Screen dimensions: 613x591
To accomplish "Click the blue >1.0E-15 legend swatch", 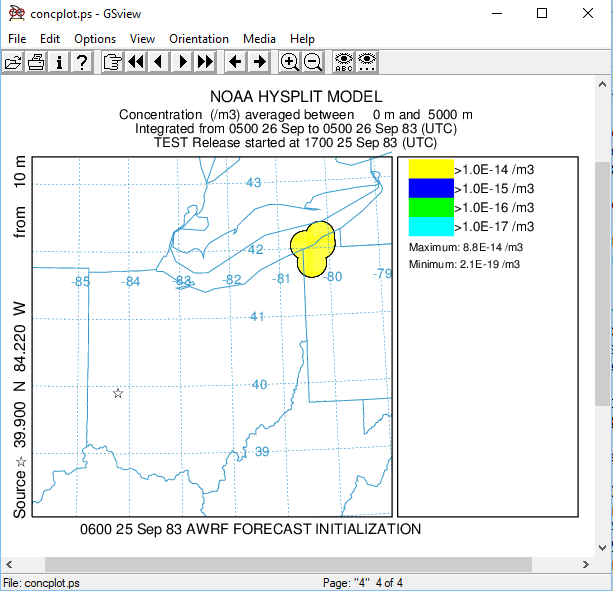I will (431, 188).
